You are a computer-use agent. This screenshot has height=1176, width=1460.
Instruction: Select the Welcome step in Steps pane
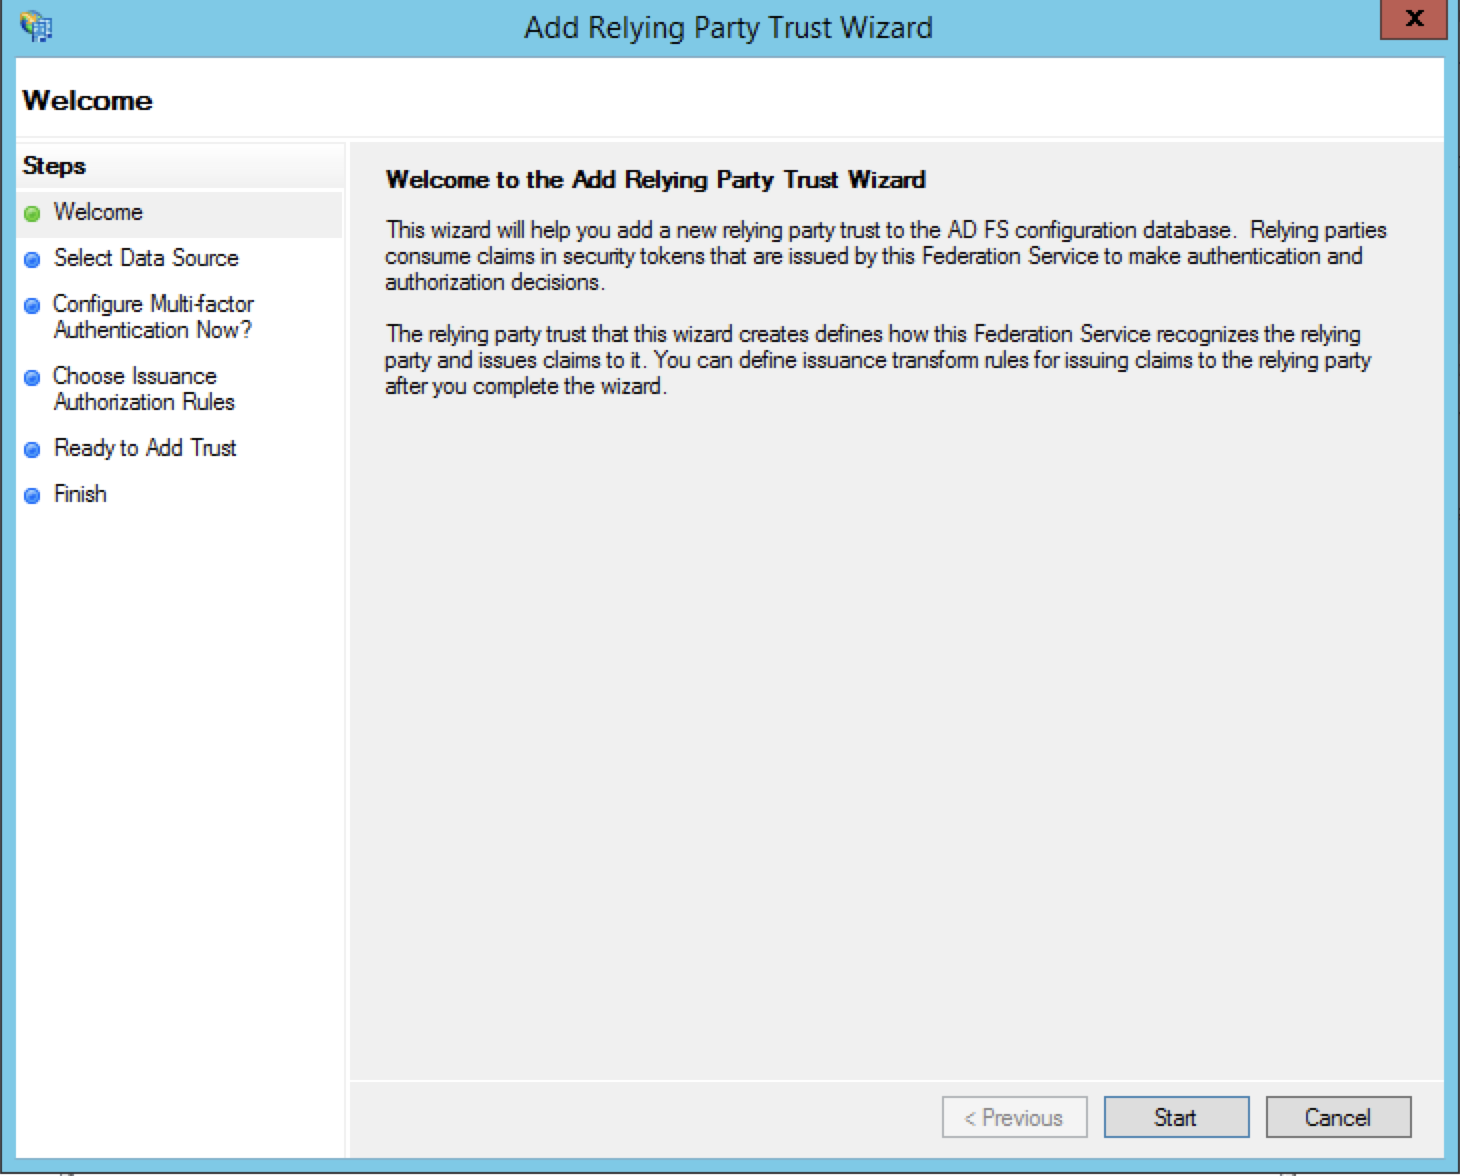coord(98,212)
